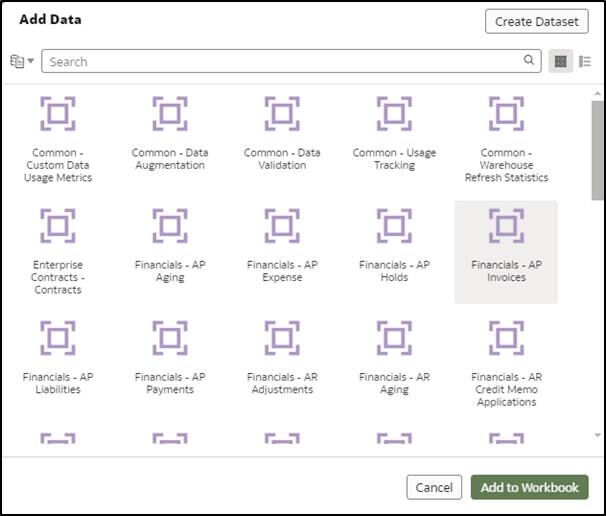Select the Financials - AP Holds icon
606x516 pixels.
tap(394, 226)
